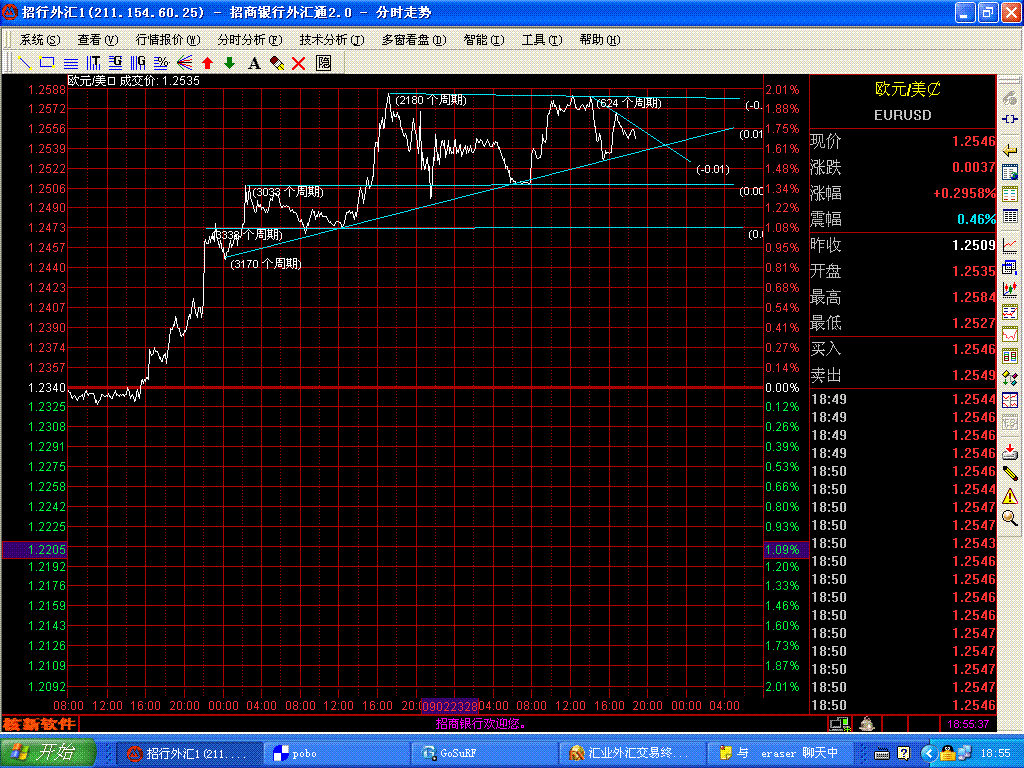This screenshot has height=768, width=1024.
Task: Select the eraser tool
Action: click(277, 63)
